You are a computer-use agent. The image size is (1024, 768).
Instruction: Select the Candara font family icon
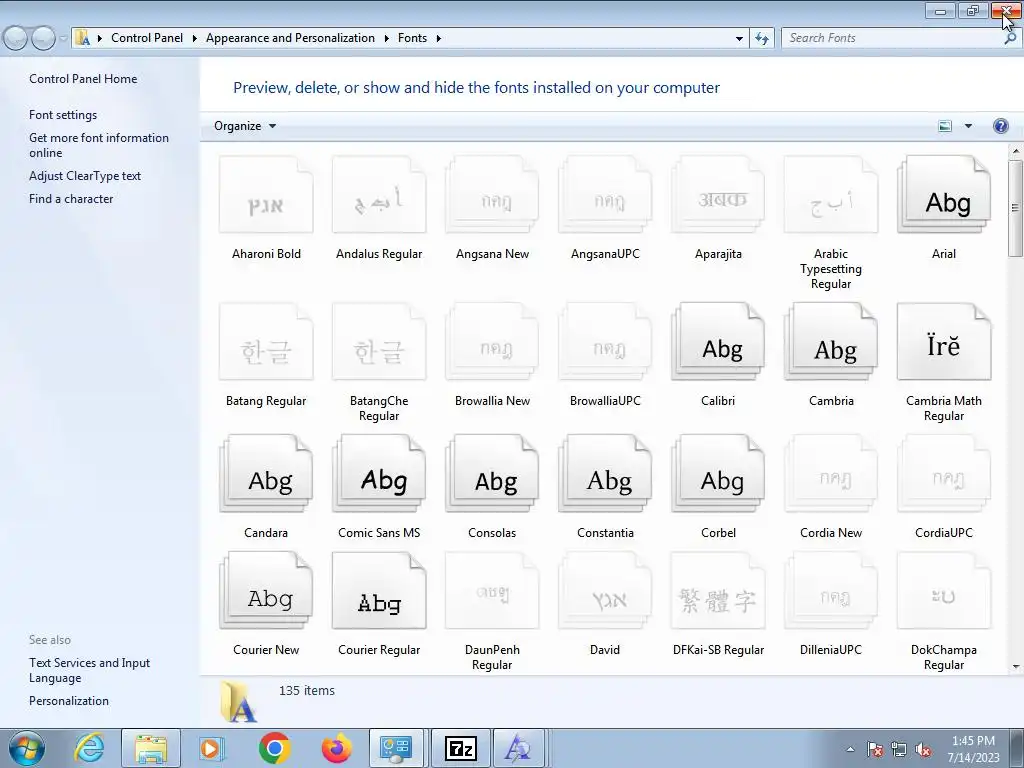[266, 473]
